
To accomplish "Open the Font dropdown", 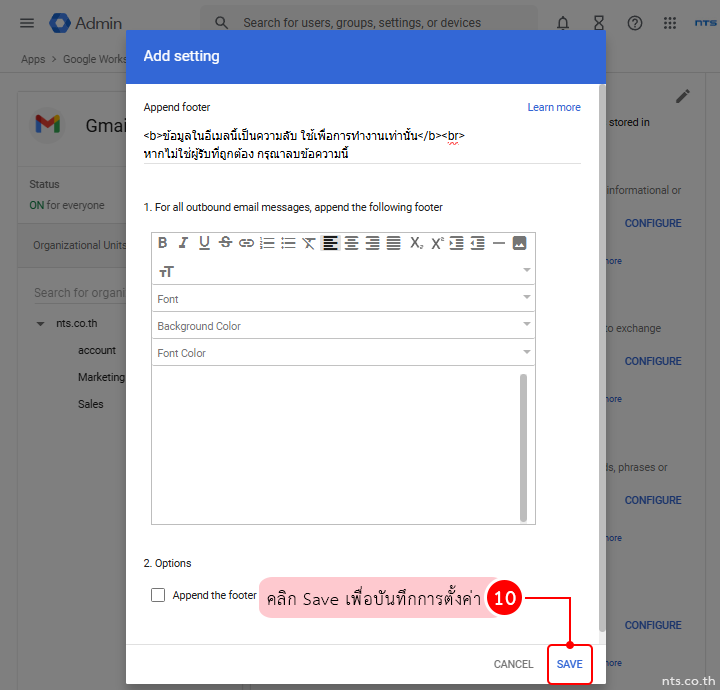I will point(343,298).
